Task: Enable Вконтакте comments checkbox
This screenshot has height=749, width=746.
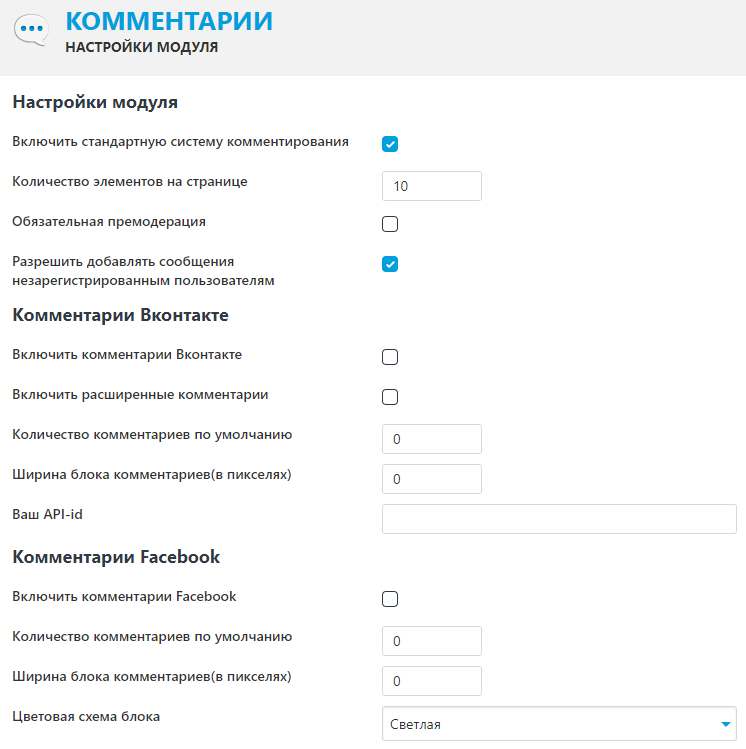Action: [390, 357]
